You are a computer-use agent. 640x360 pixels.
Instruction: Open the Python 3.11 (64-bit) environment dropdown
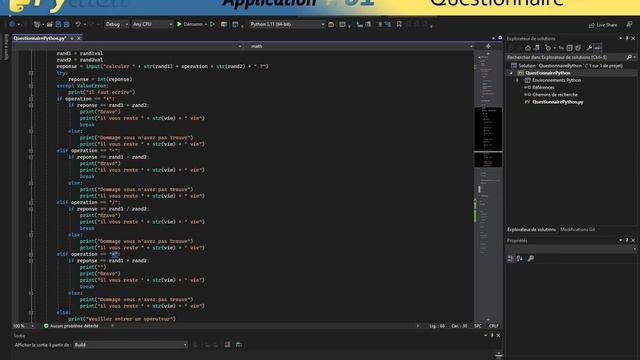(287, 24)
